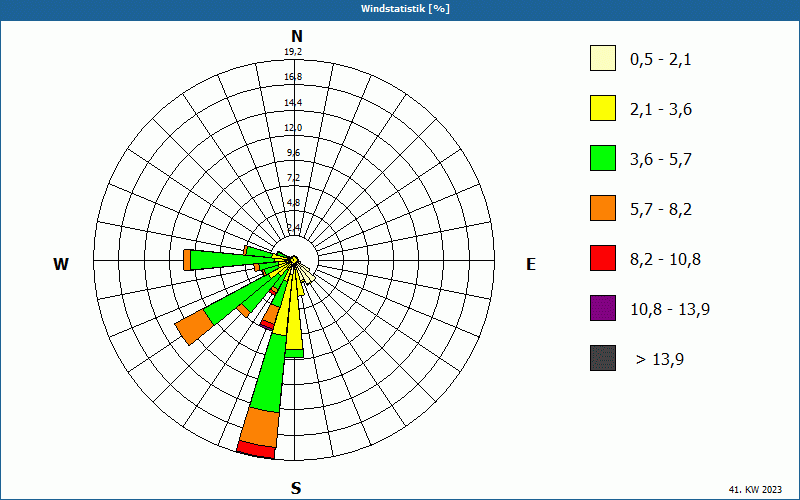The height and width of the screenshot is (500, 800).
Task: Click the legend text '5,7 - 8,2'
Action: (661, 210)
